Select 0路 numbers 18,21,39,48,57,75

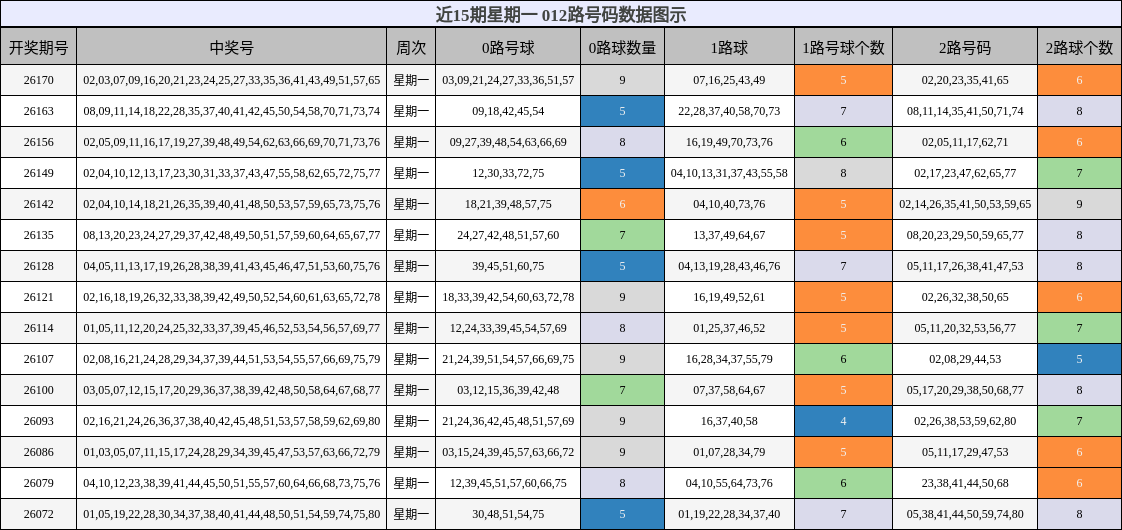[508, 204]
